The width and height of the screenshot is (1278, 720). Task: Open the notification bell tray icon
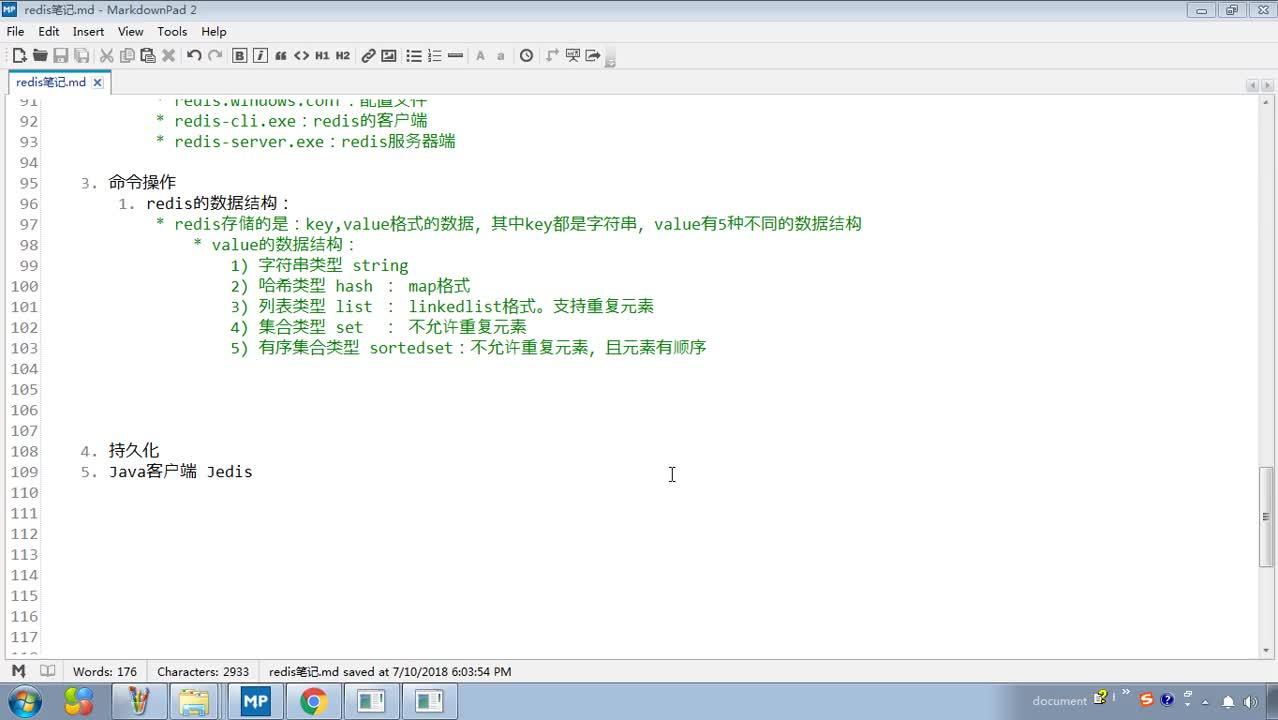1229,701
